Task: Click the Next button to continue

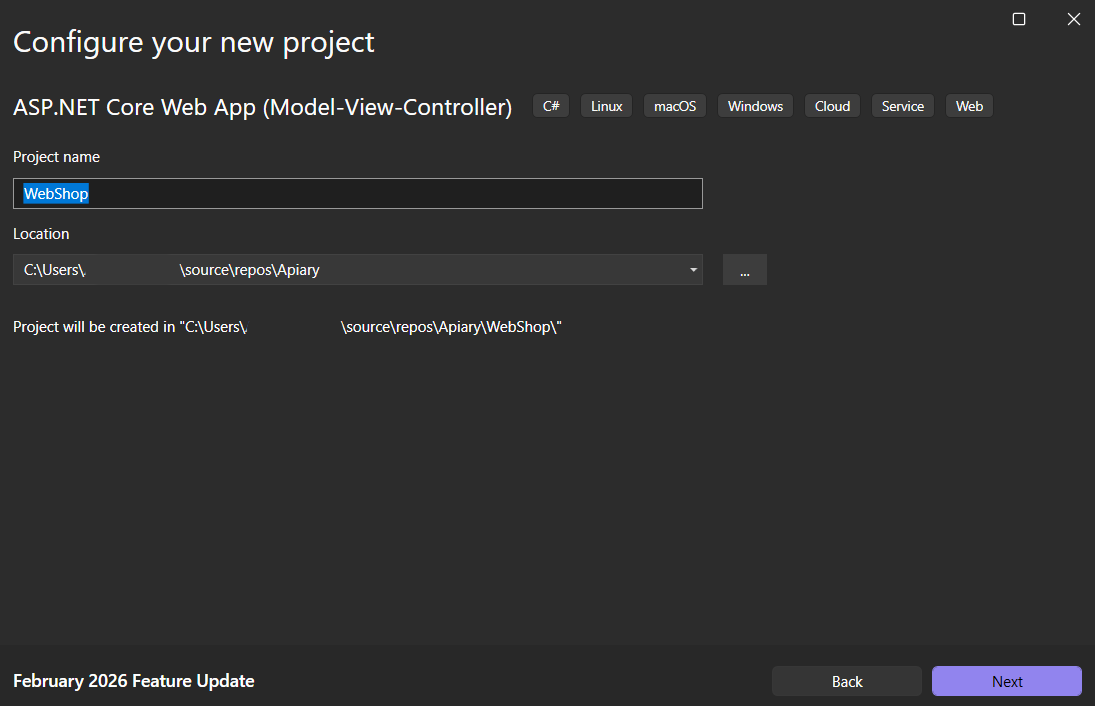Action: [1006, 681]
